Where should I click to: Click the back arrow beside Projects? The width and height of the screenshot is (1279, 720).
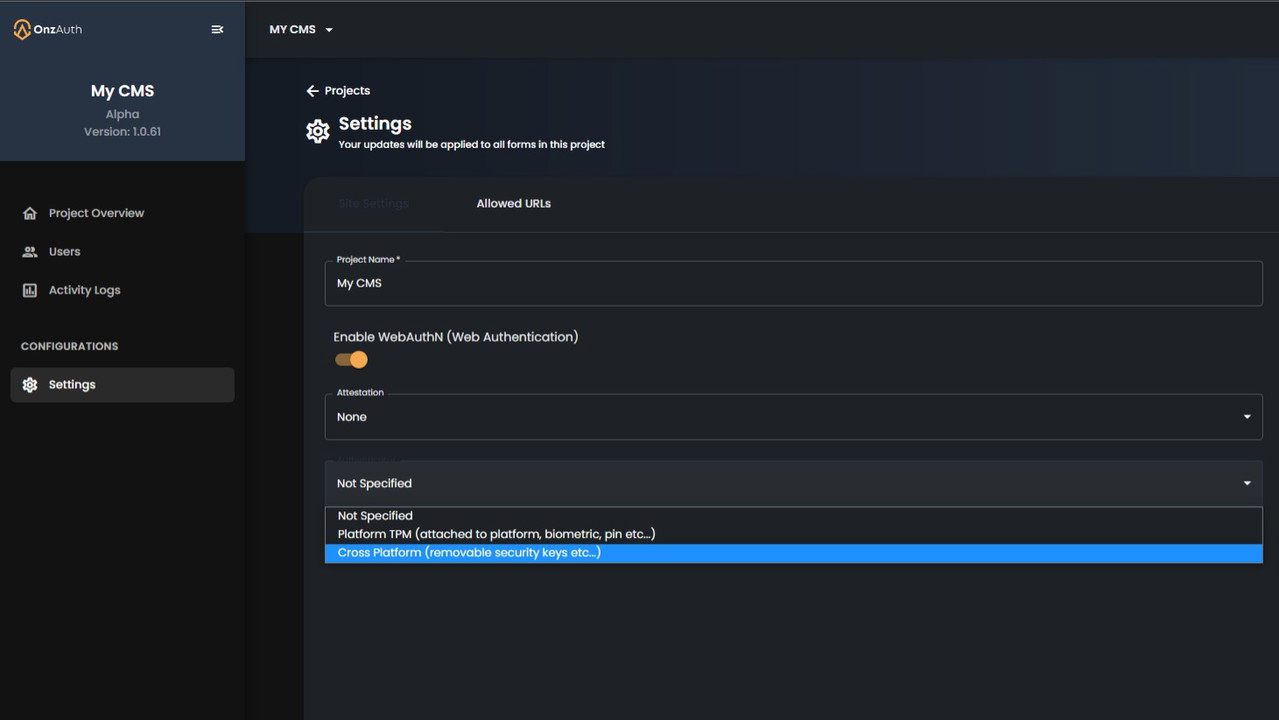(x=312, y=91)
